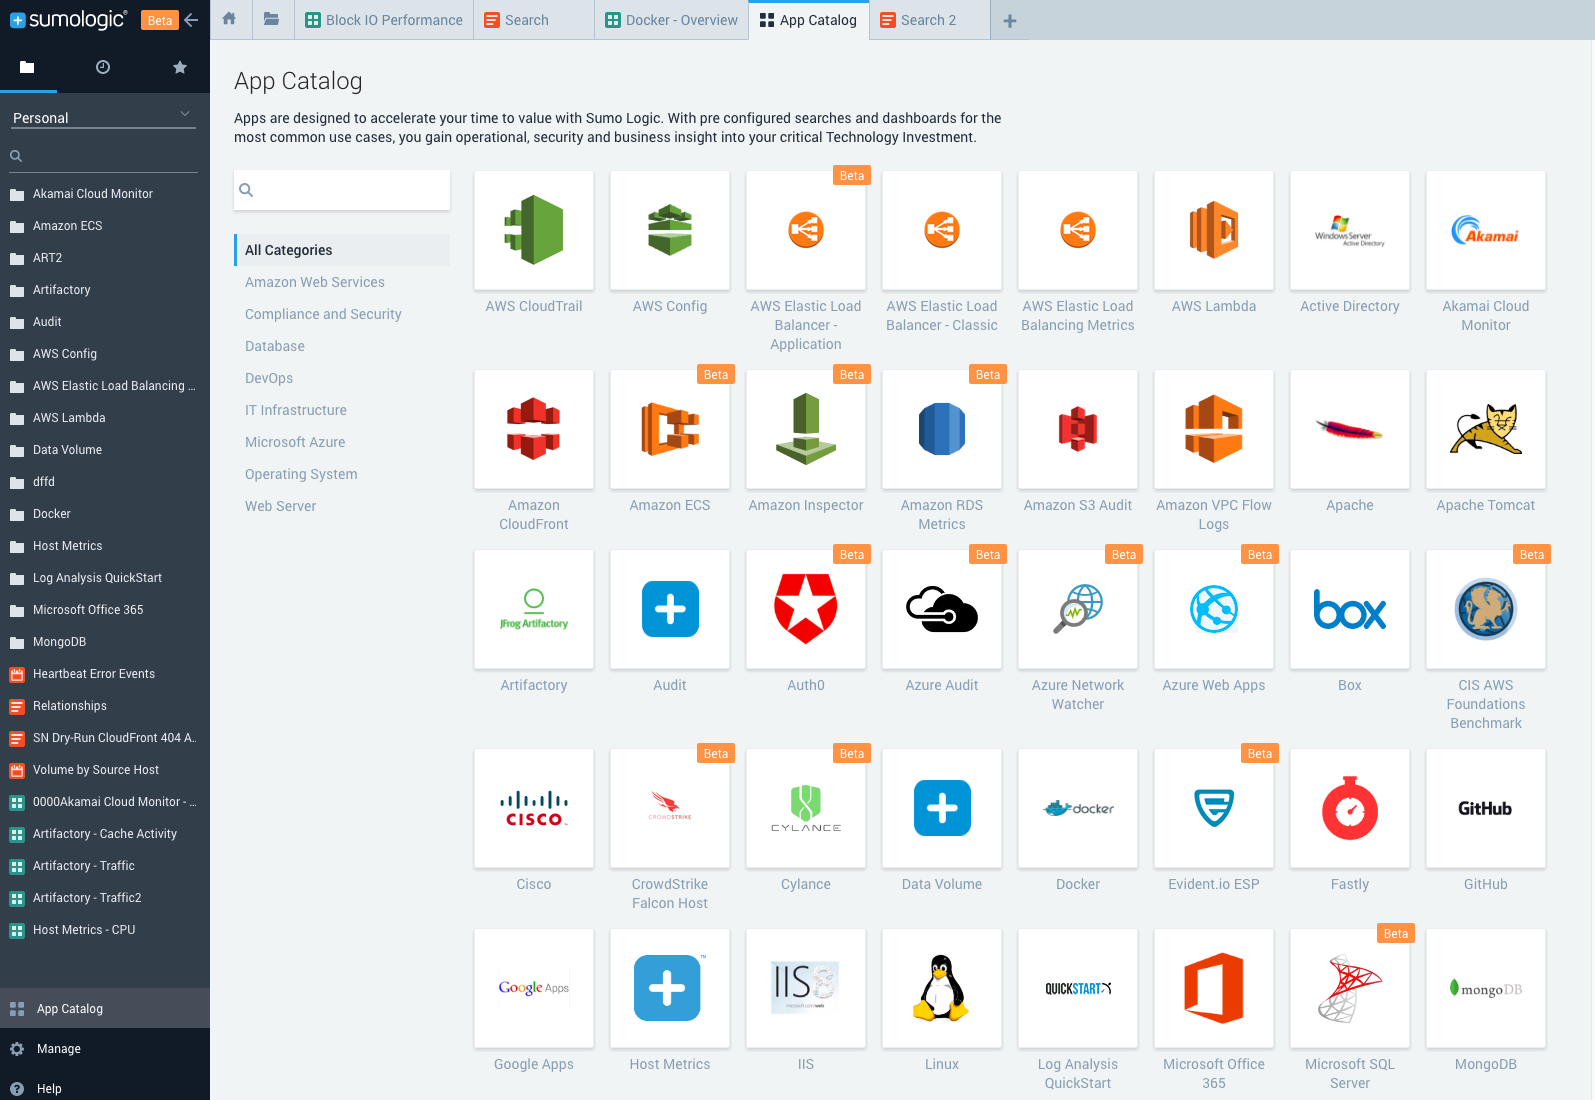Filter by Web Server category
The width and height of the screenshot is (1595, 1100).
pos(280,506)
